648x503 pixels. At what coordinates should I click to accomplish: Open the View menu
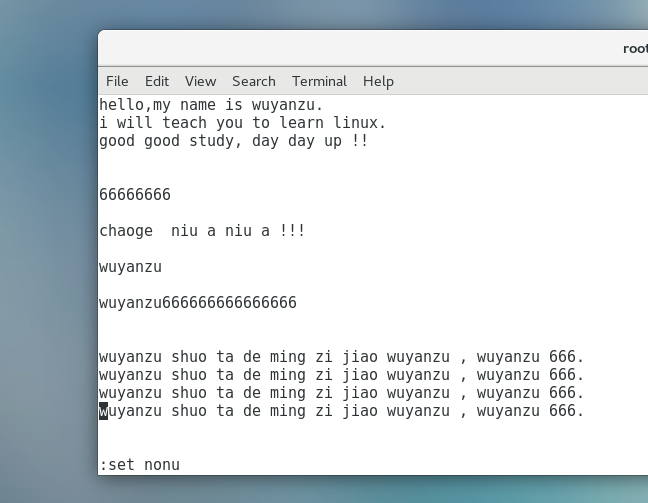coord(200,81)
